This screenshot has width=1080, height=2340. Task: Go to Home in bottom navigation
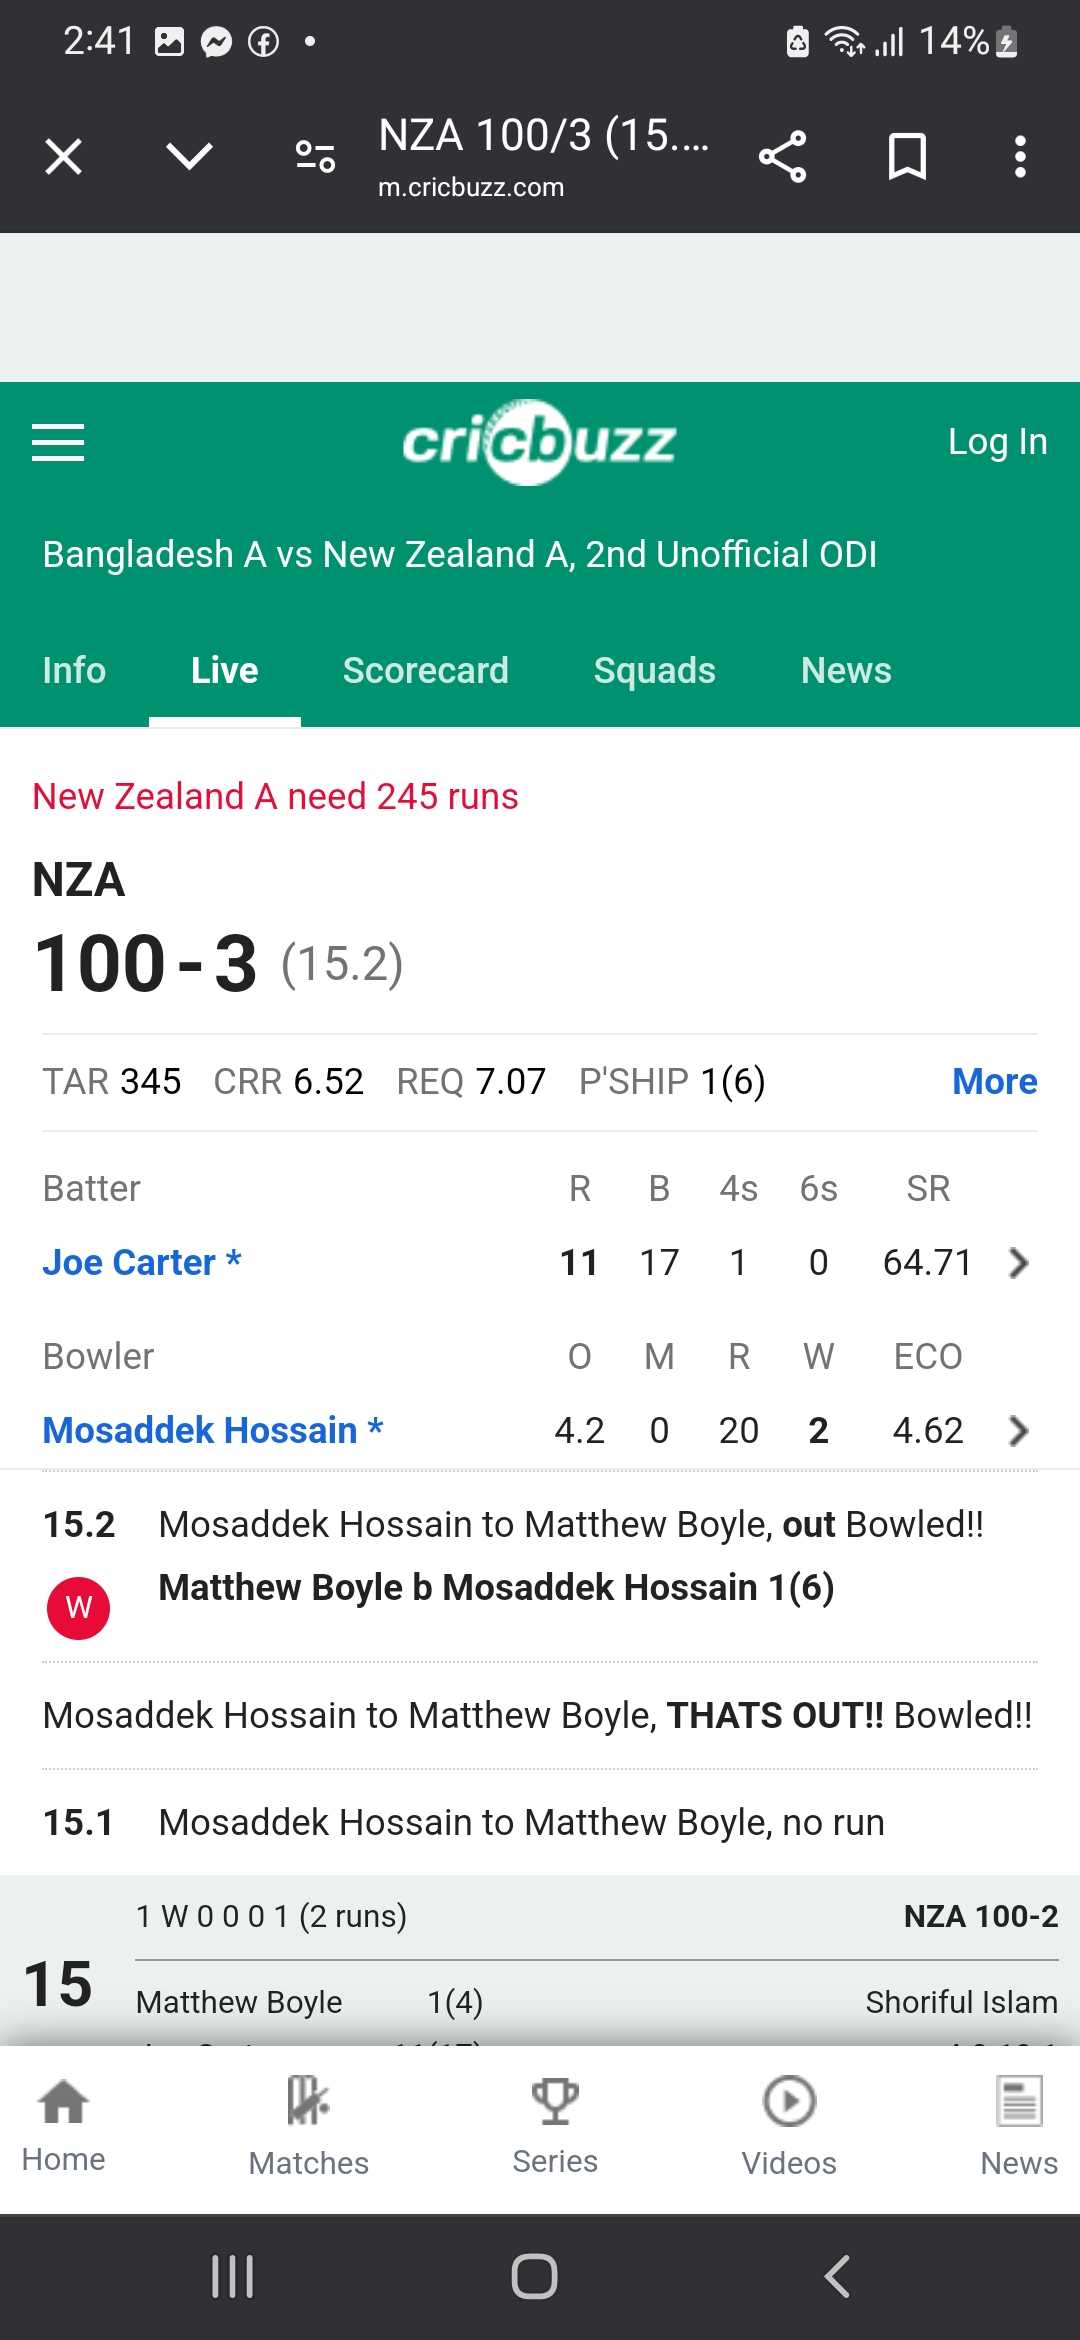(63, 2125)
